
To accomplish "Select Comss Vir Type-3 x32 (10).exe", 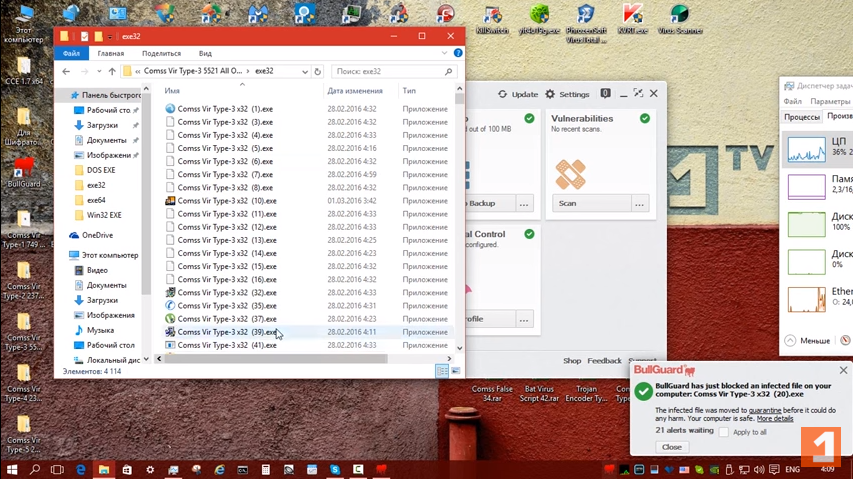I will pyautogui.click(x=227, y=201).
